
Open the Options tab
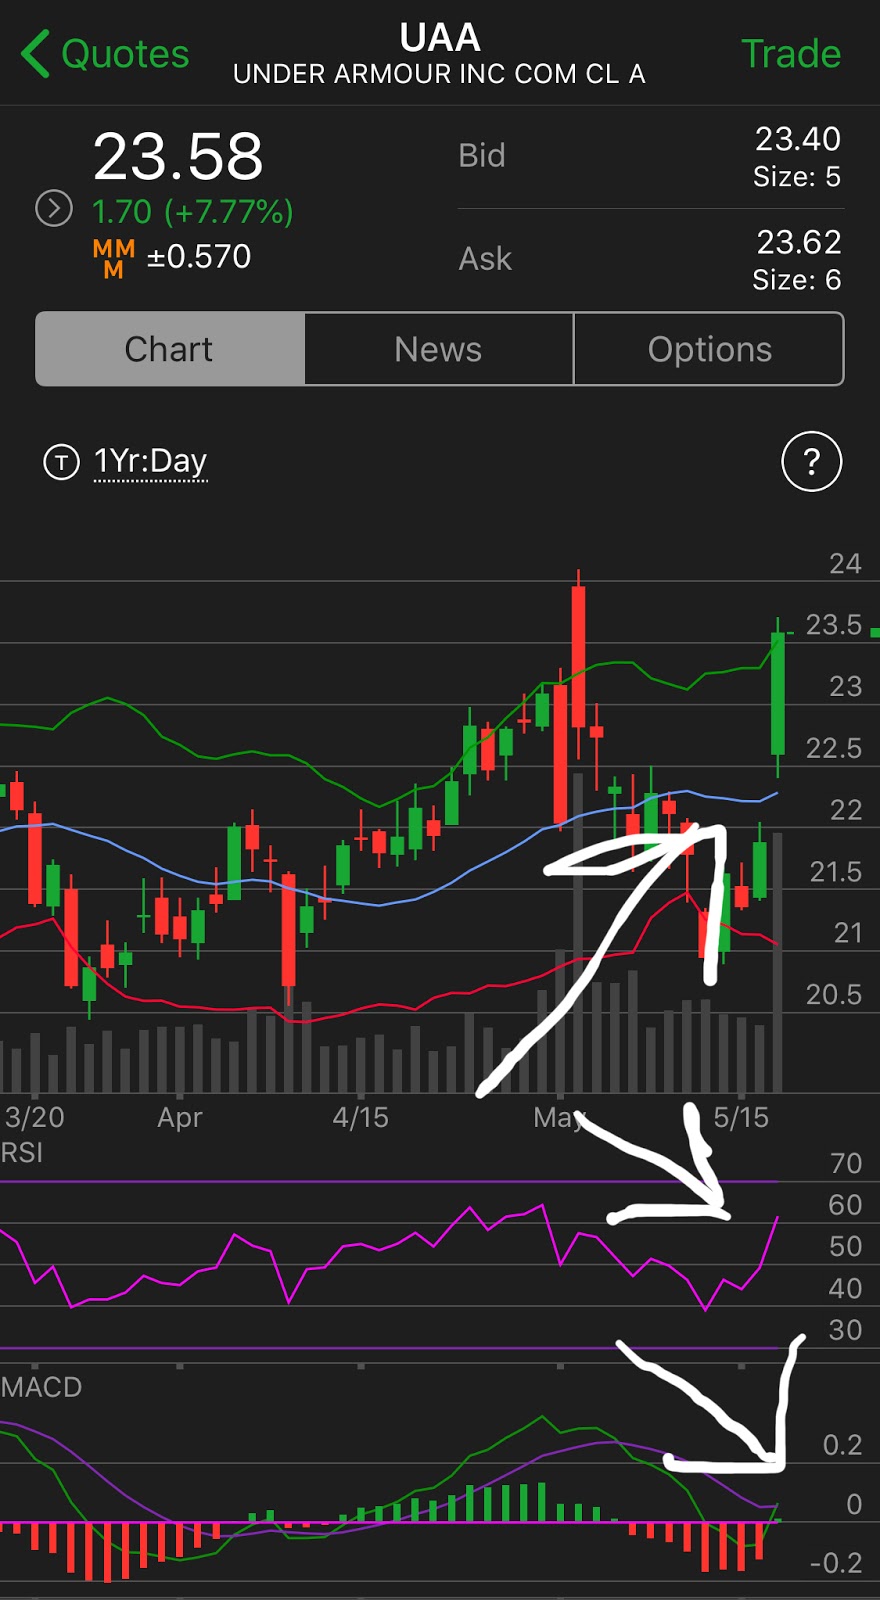709,349
